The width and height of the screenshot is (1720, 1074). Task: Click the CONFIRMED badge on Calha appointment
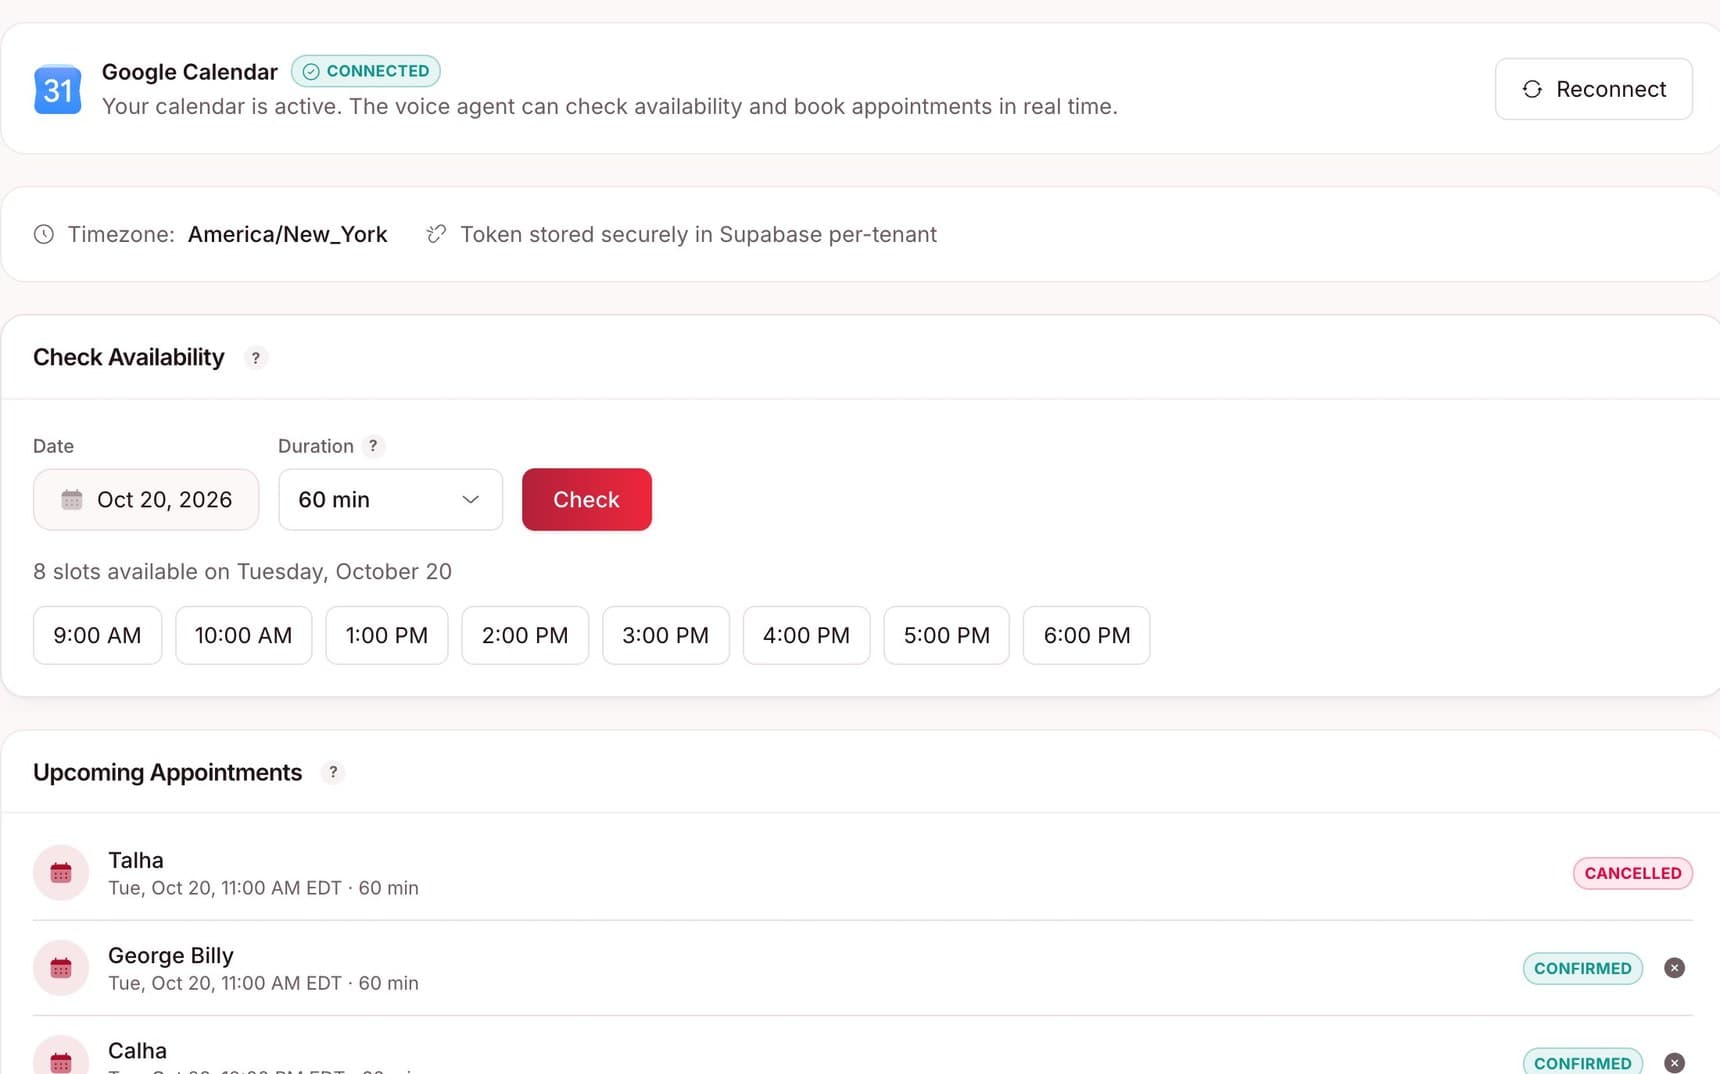(1583, 1061)
